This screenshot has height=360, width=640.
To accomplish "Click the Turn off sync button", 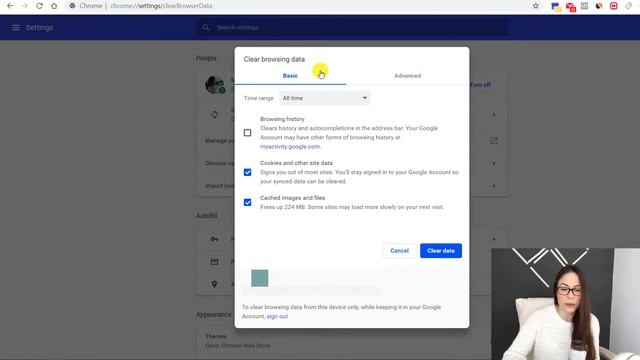I will (480, 85).
